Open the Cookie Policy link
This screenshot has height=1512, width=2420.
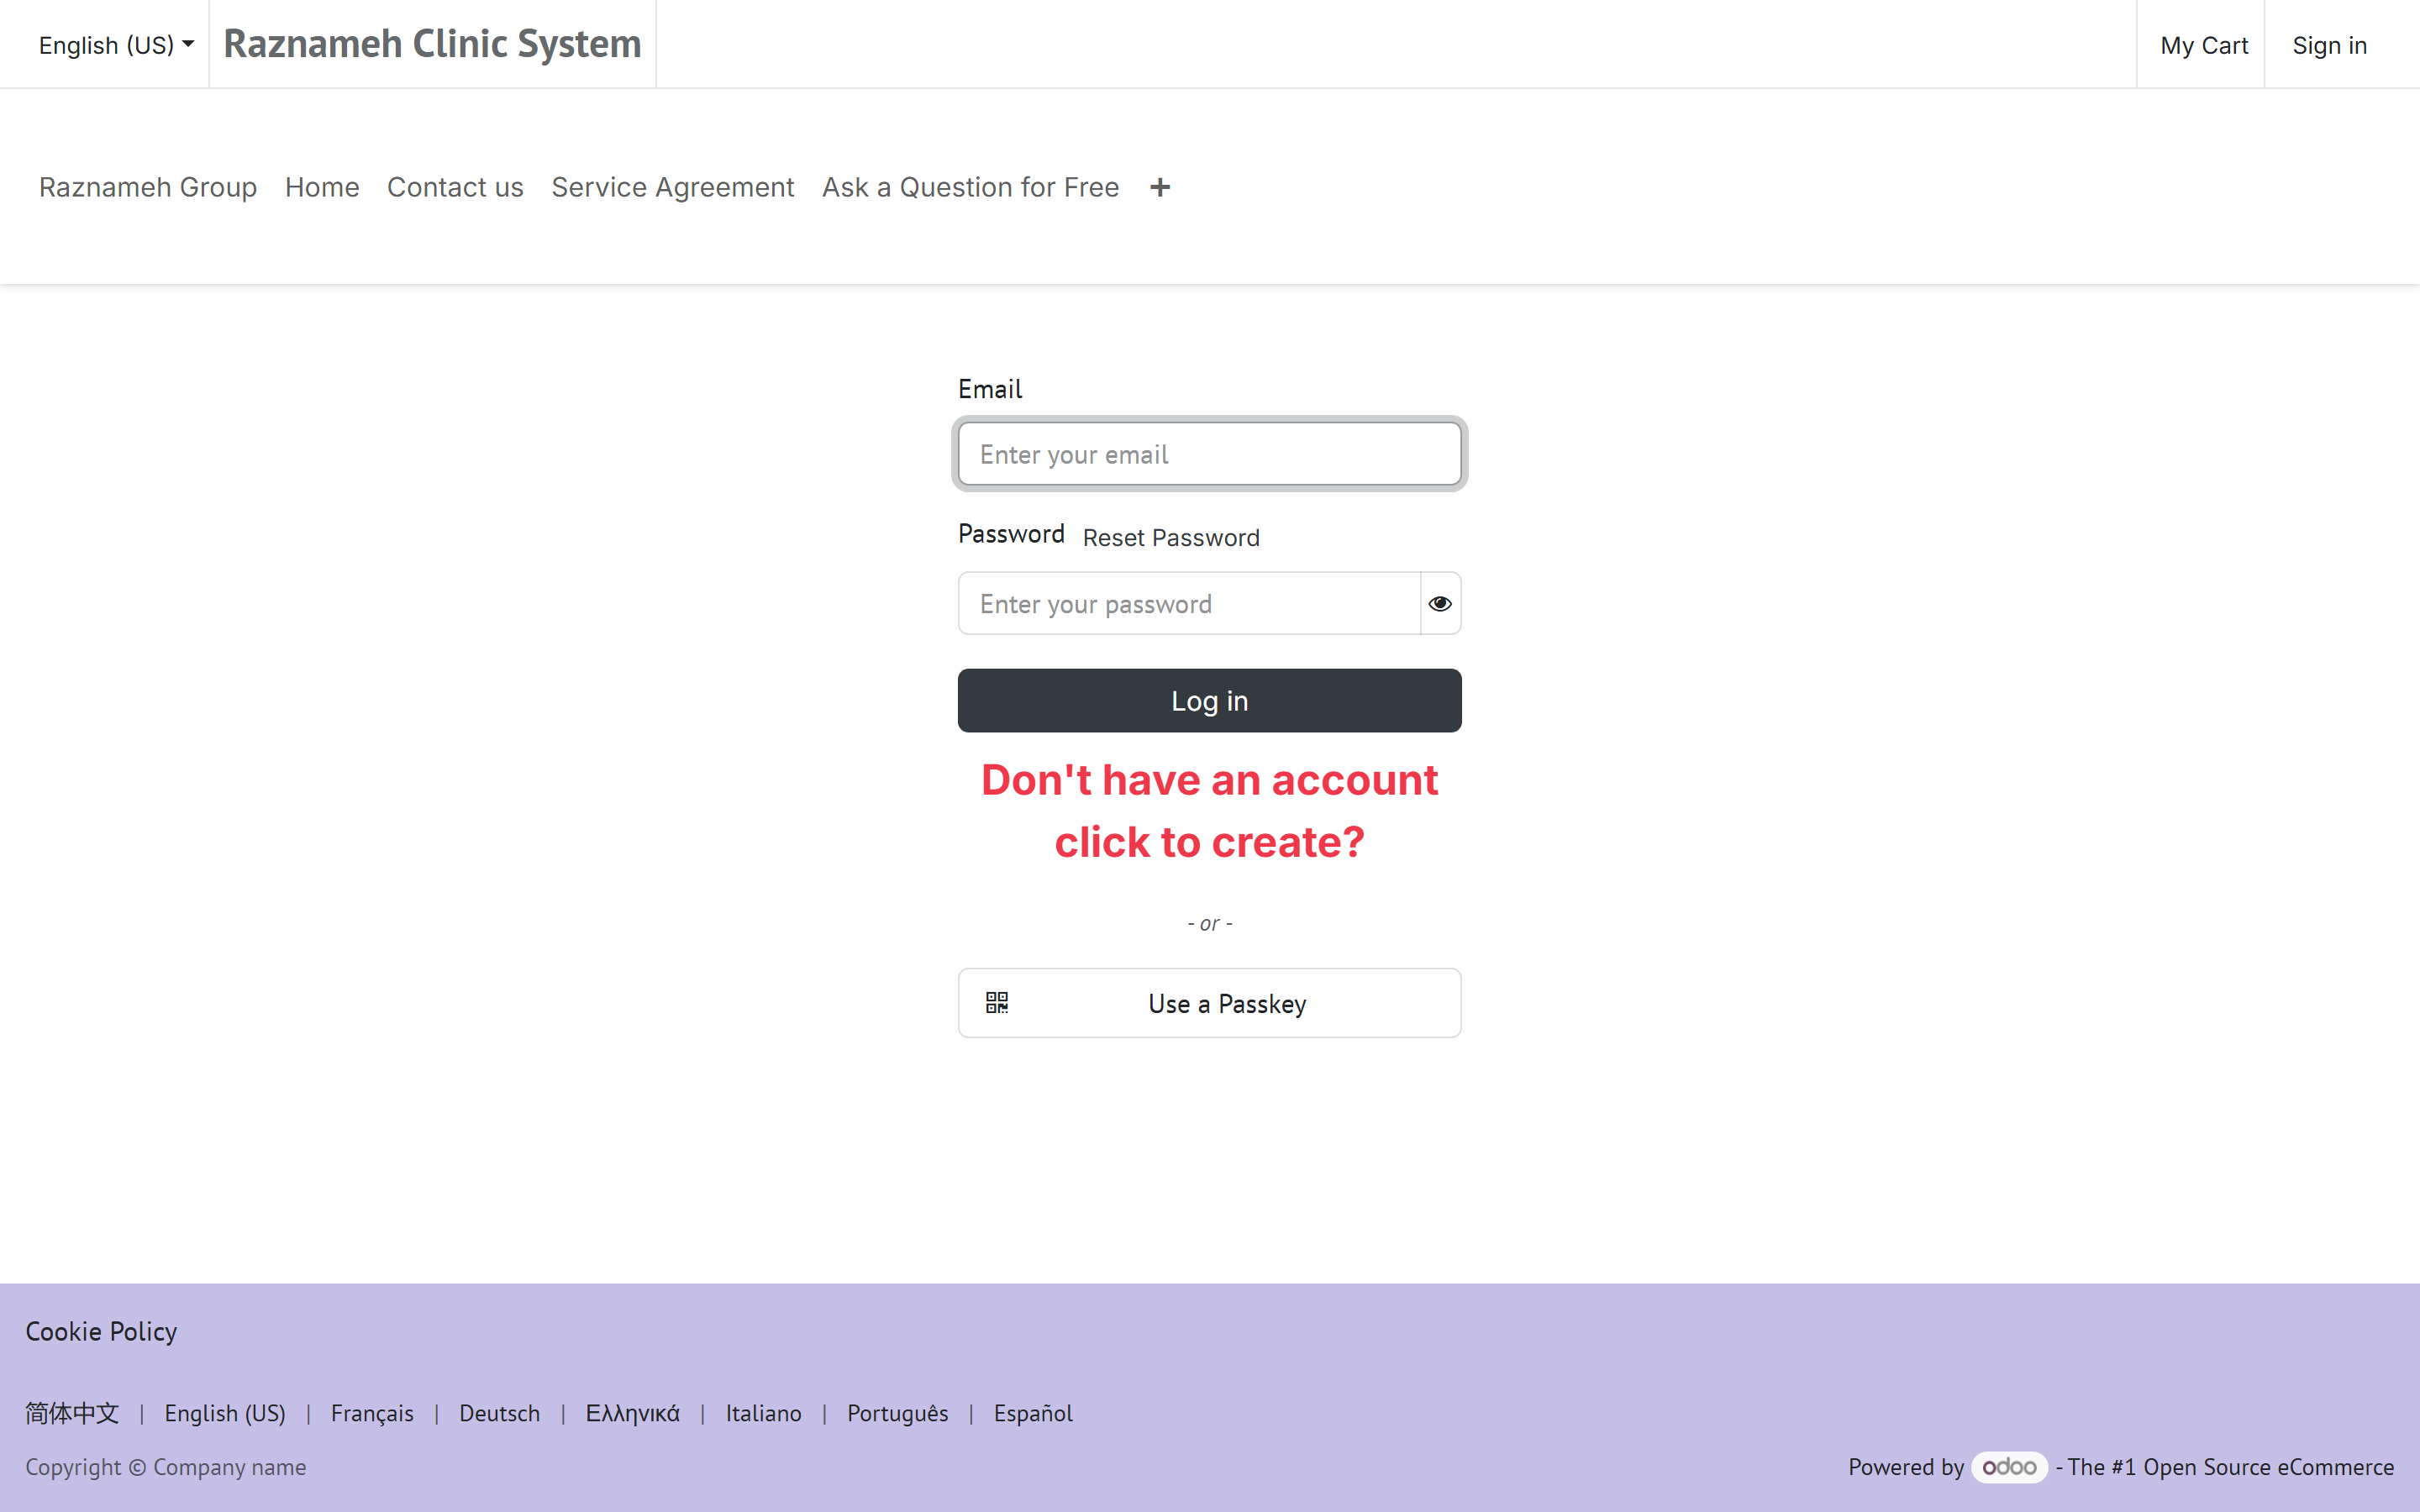(x=101, y=1331)
